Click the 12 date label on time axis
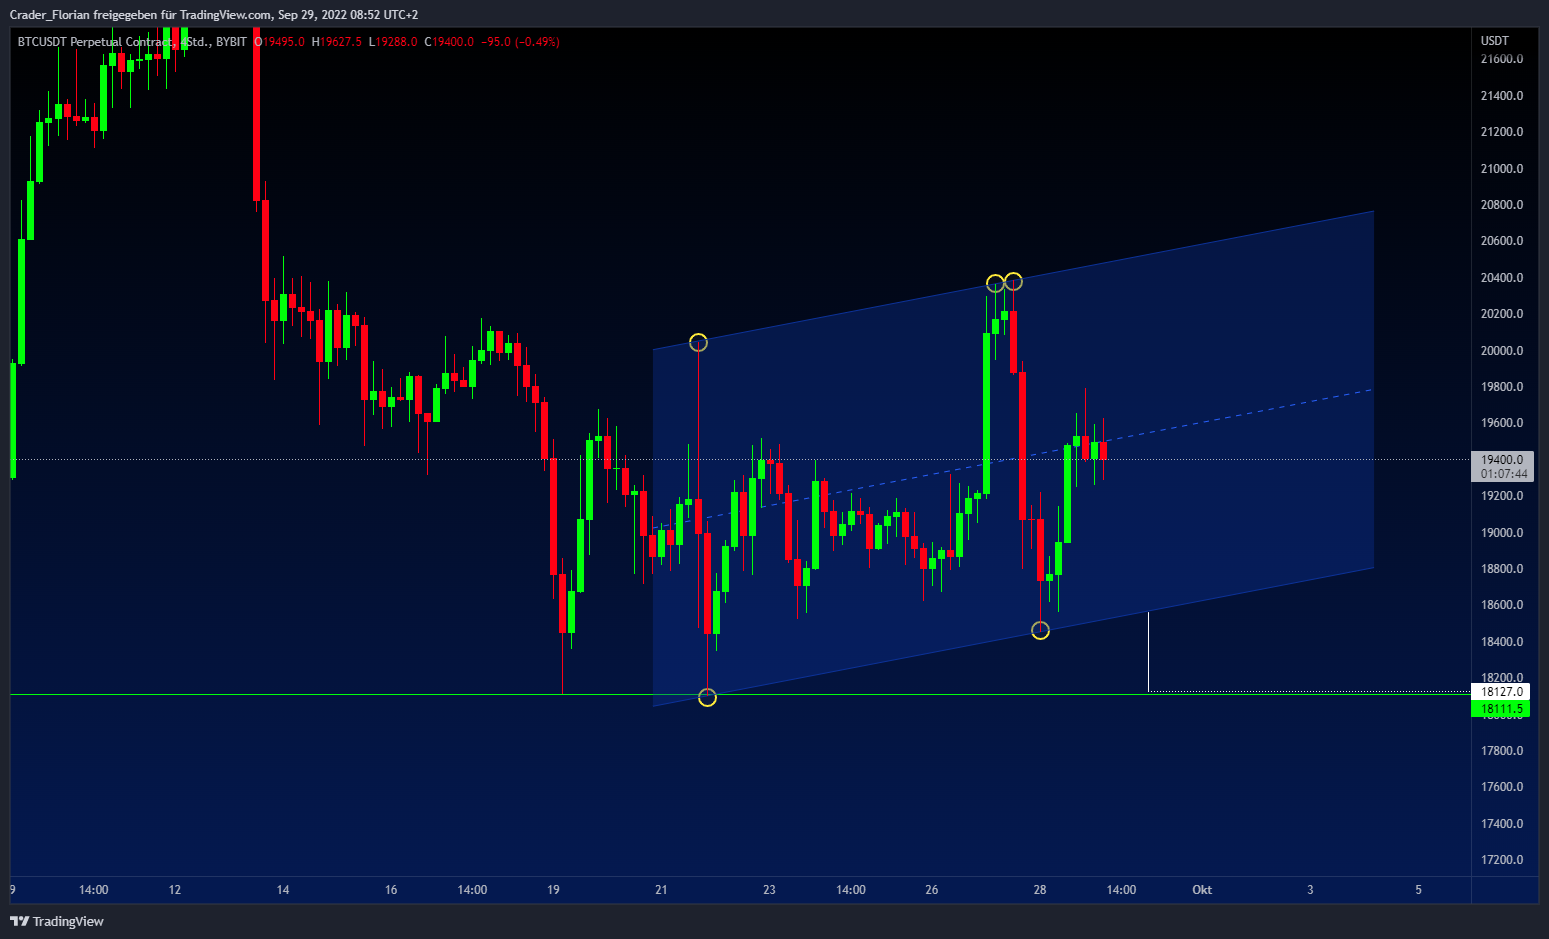 pos(175,890)
